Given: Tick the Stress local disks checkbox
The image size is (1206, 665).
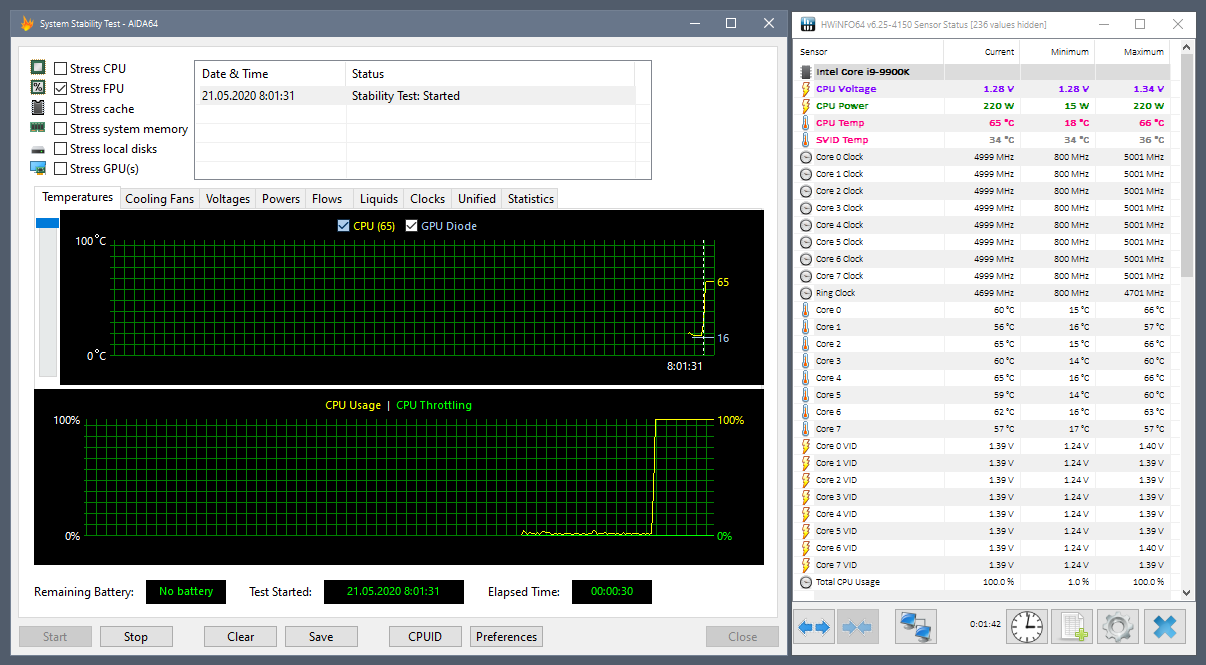Looking at the screenshot, I should (x=61, y=149).
